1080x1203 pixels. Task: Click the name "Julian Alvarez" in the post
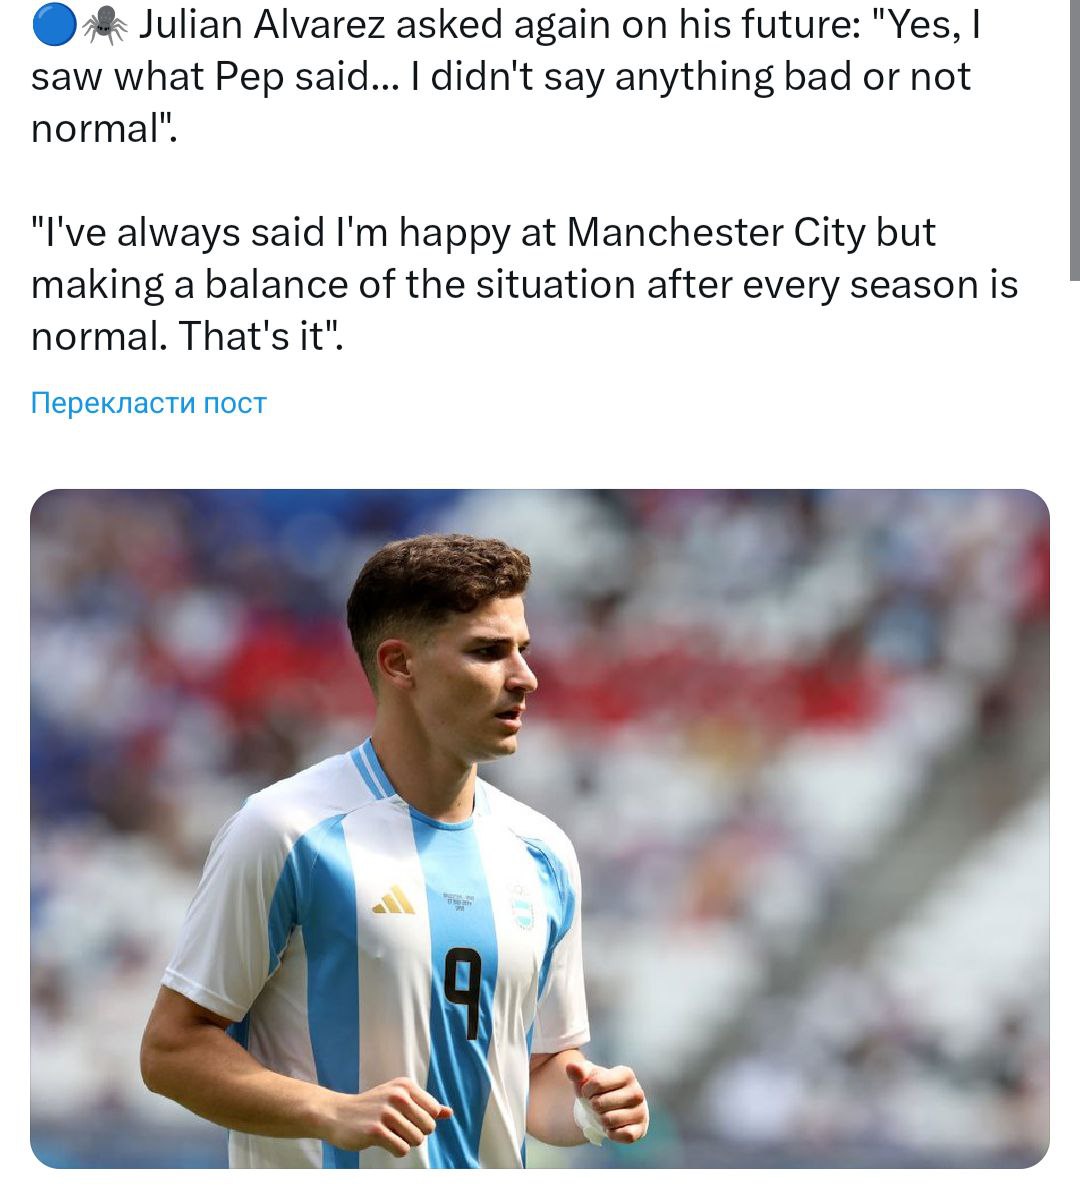(x=261, y=26)
